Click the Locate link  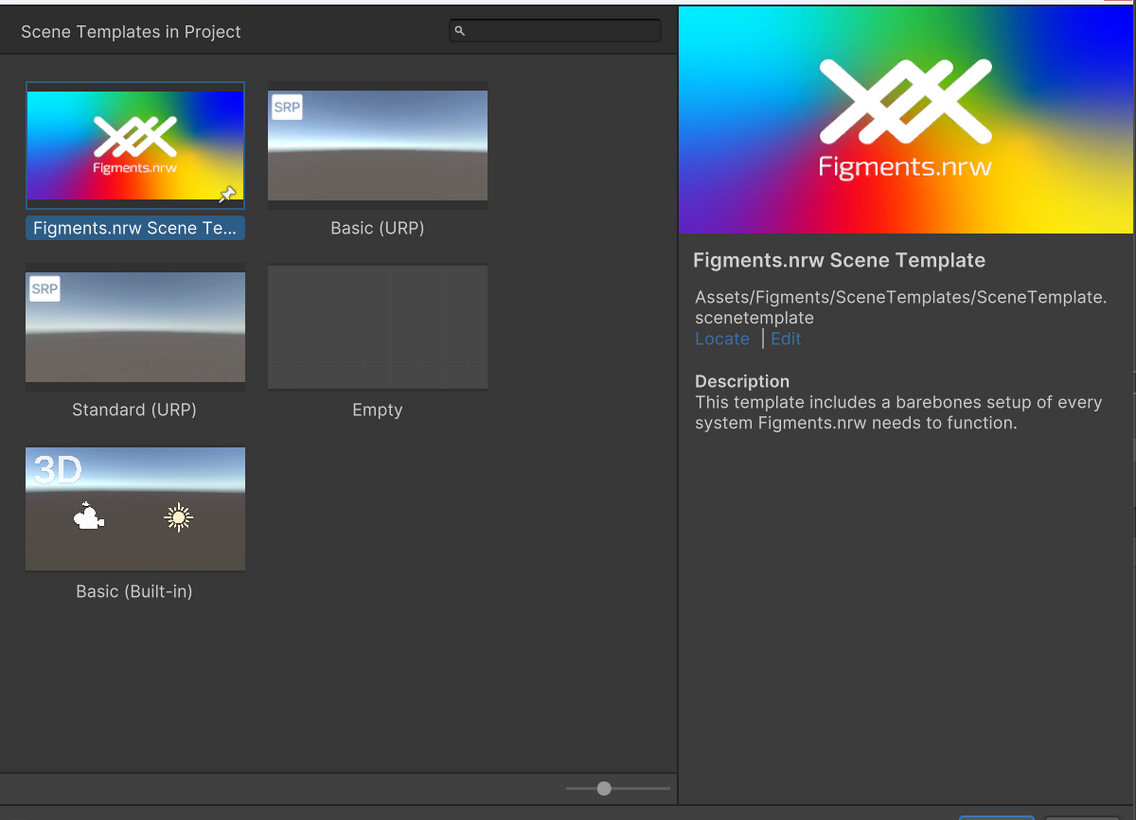click(x=722, y=339)
